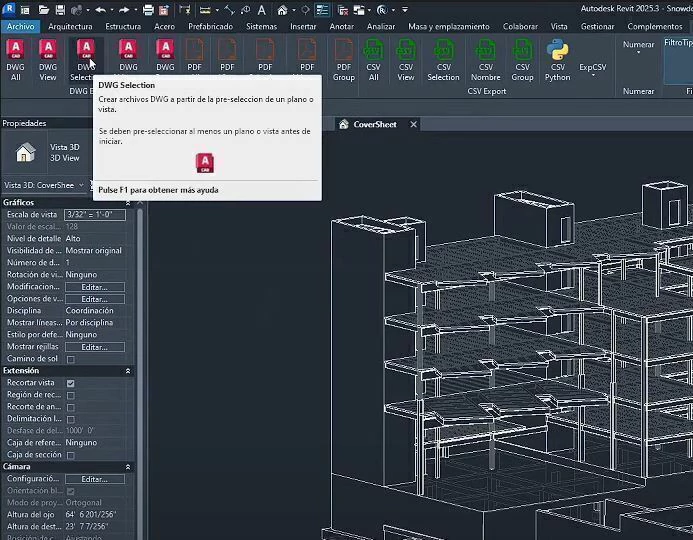693x540 pixels.
Task: Switch to the Arquitectura ribbon tab
Action: pos(70,27)
